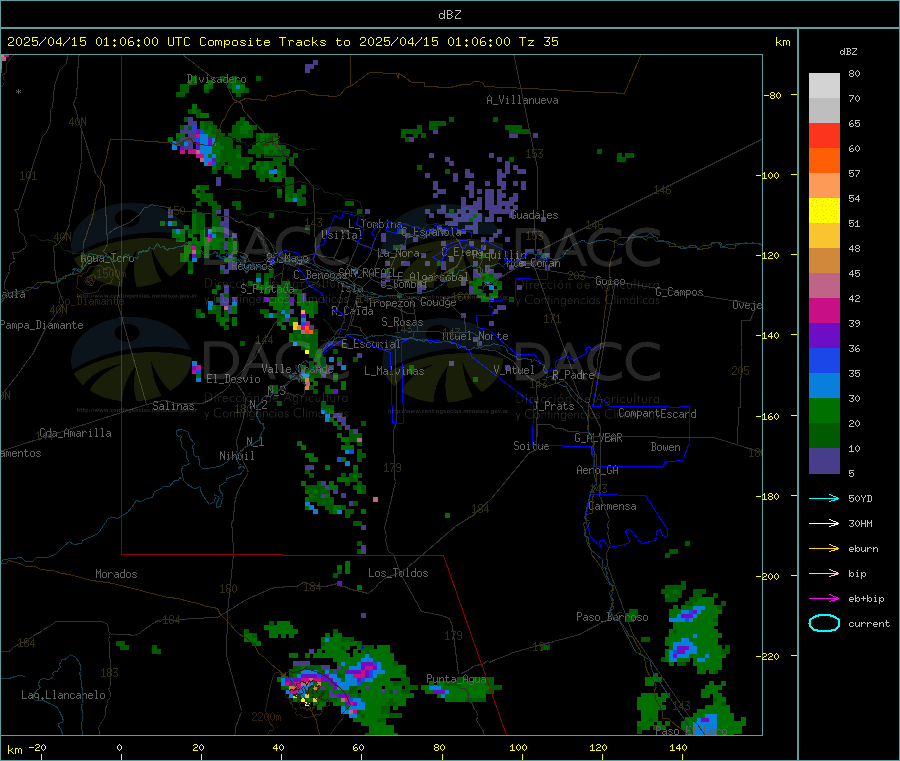
Task: Select the orange 60 dBZ legend swatch
Action: [x=824, y=161]
